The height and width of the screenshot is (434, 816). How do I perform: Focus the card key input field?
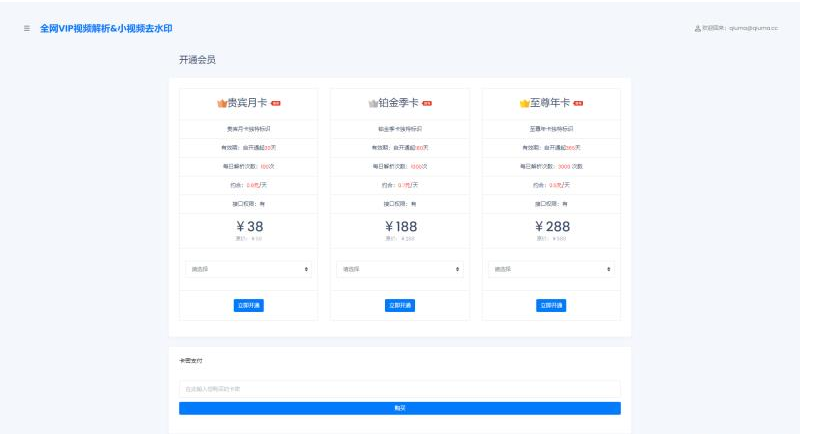(399, 388)
